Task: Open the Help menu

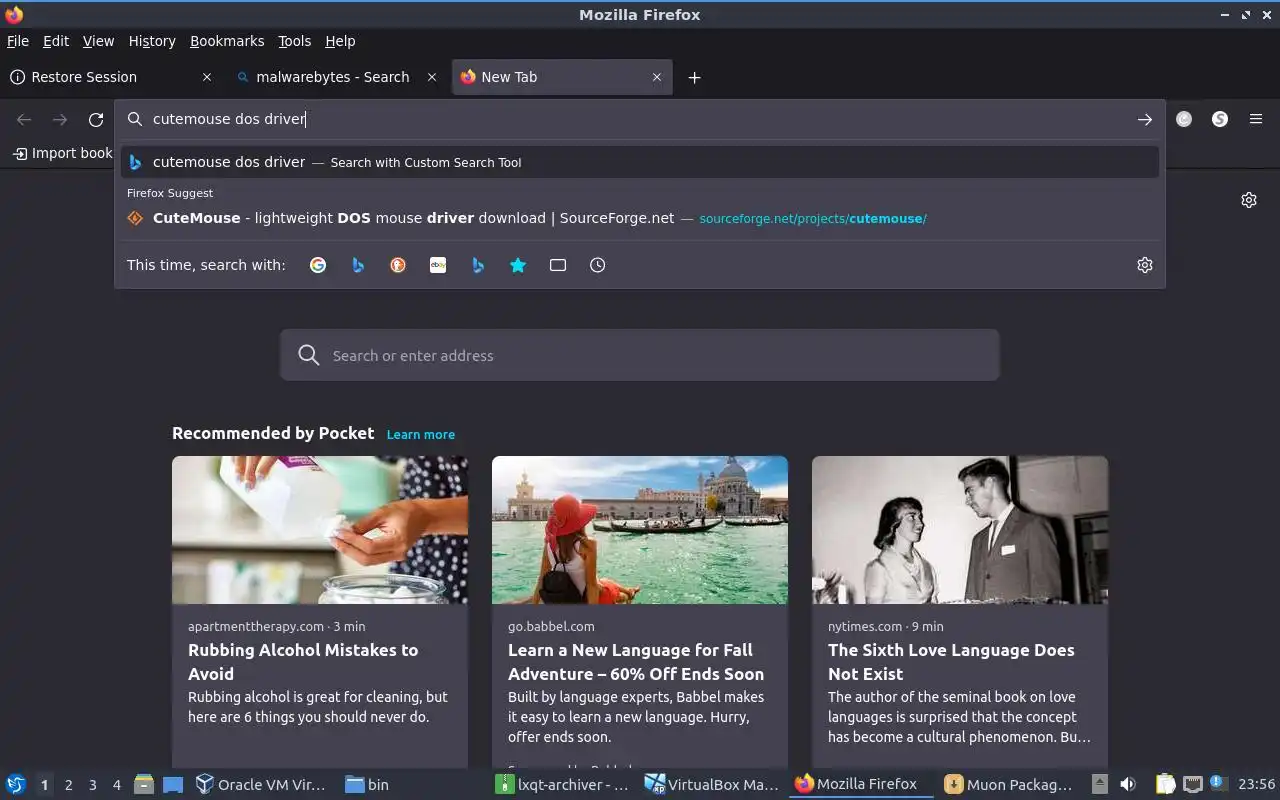Action: point(340,41)
